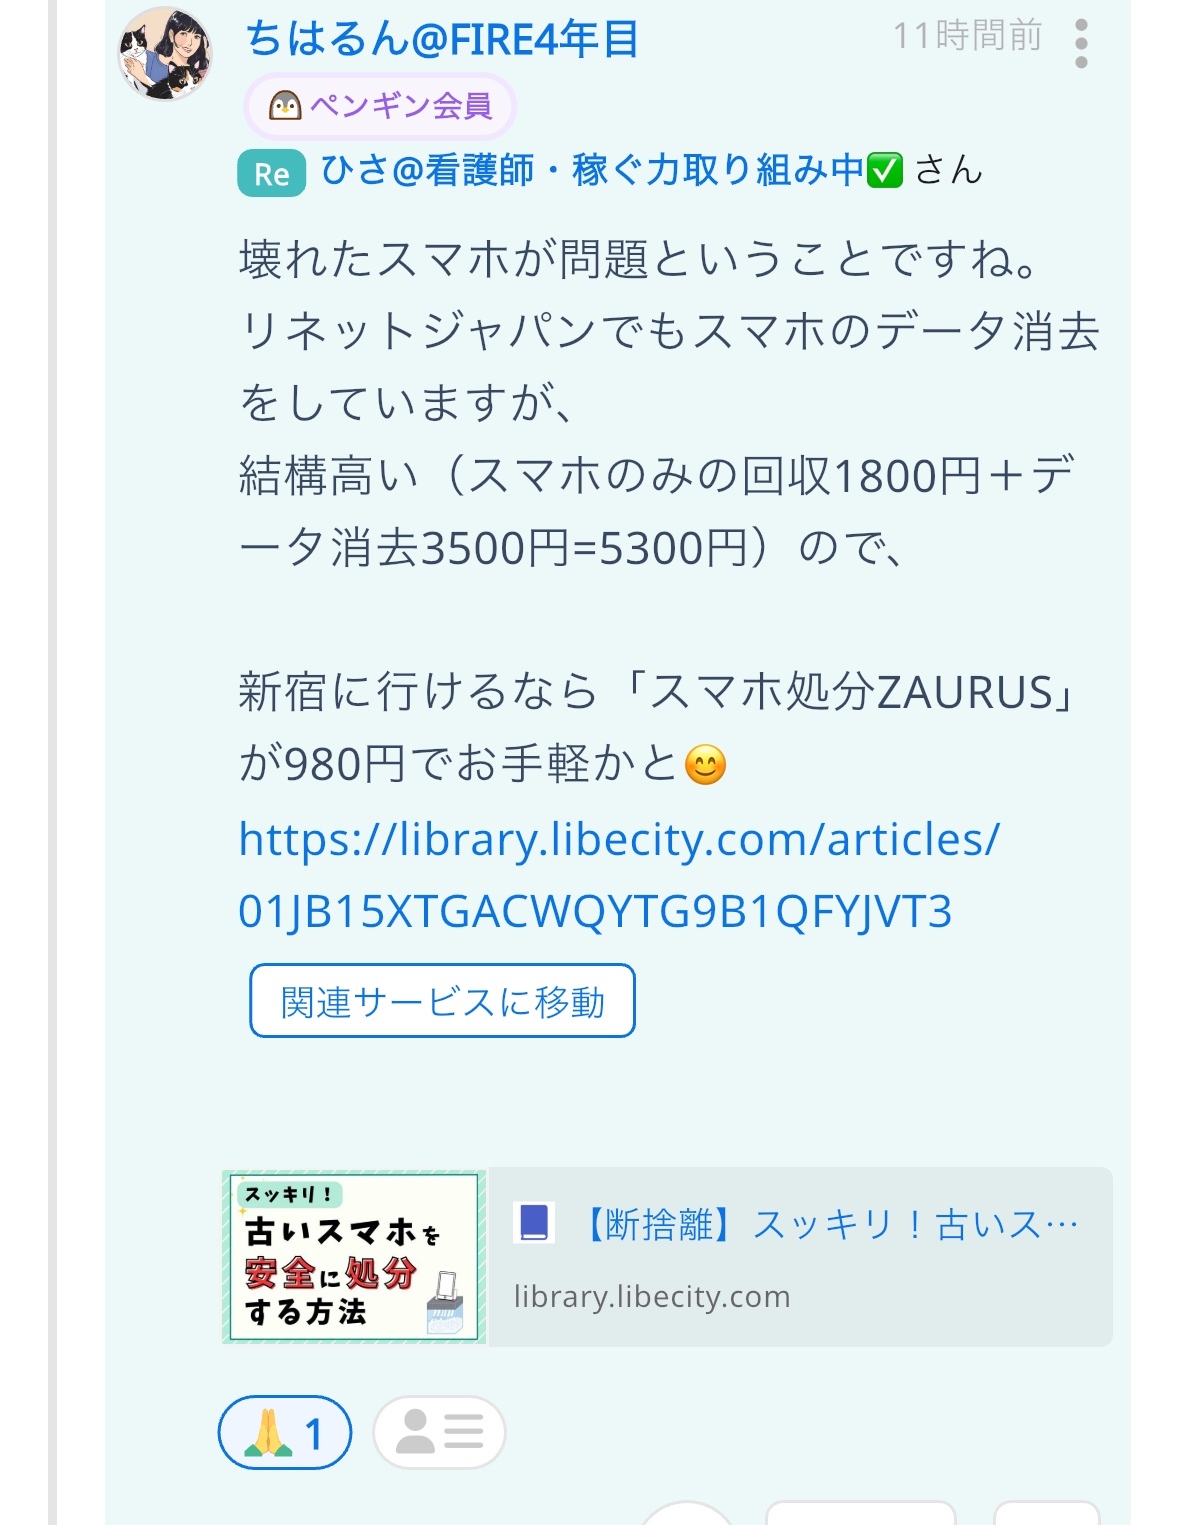This screenshot has width=1179, height=1525.
Task: Open the library.libecity.com article URL
Action: [x=618, y=875]
